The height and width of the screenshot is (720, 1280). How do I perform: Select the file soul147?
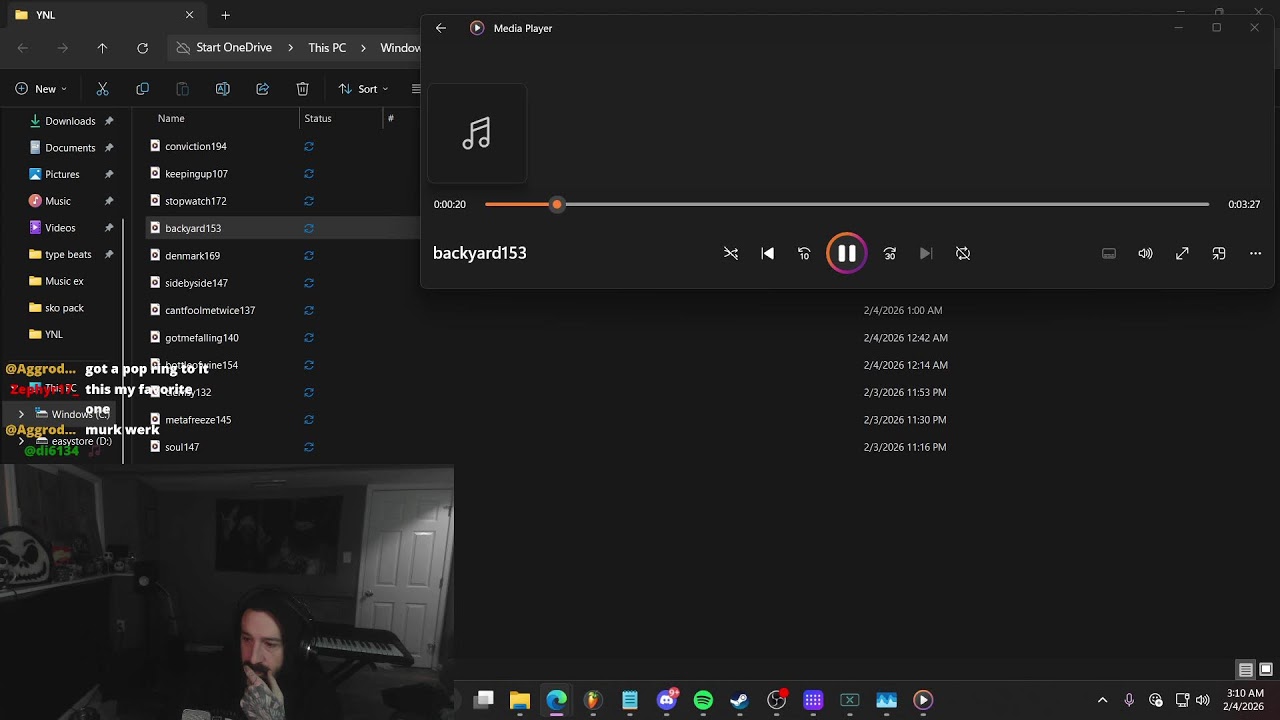182,447
